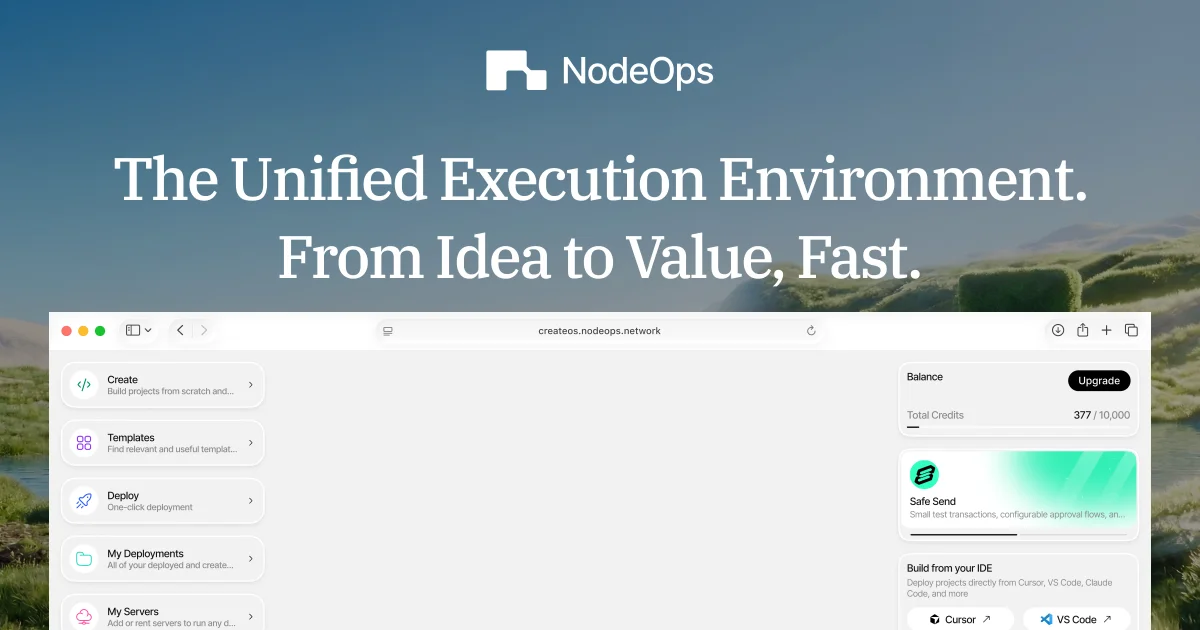Viewport: 1200px width, 630px height.
Task: Open the sidebar toggle dropdown chevron
Action: (x=148, y=330)
